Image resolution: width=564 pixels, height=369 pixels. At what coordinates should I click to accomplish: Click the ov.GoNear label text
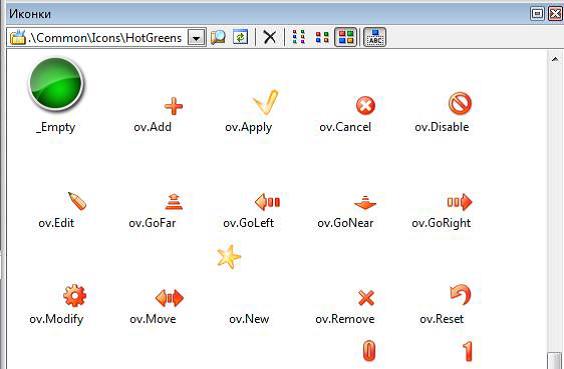point(345,223)
